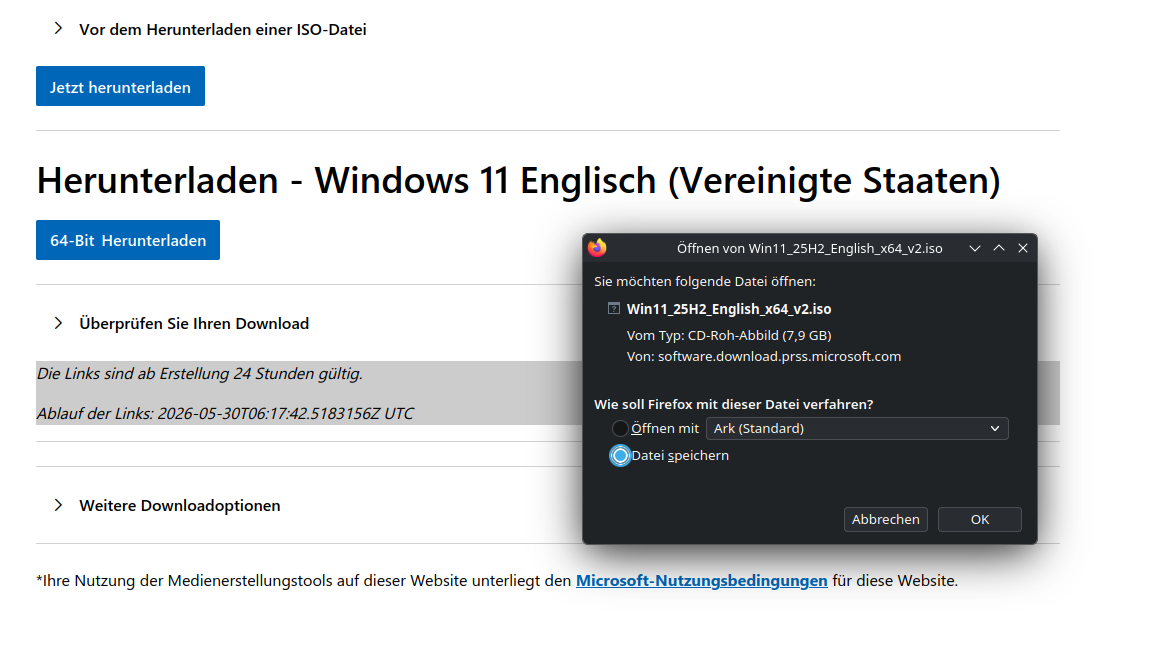
Task: Click chevron beside Weitere Downloadoptionen
Action: (58, 505)
